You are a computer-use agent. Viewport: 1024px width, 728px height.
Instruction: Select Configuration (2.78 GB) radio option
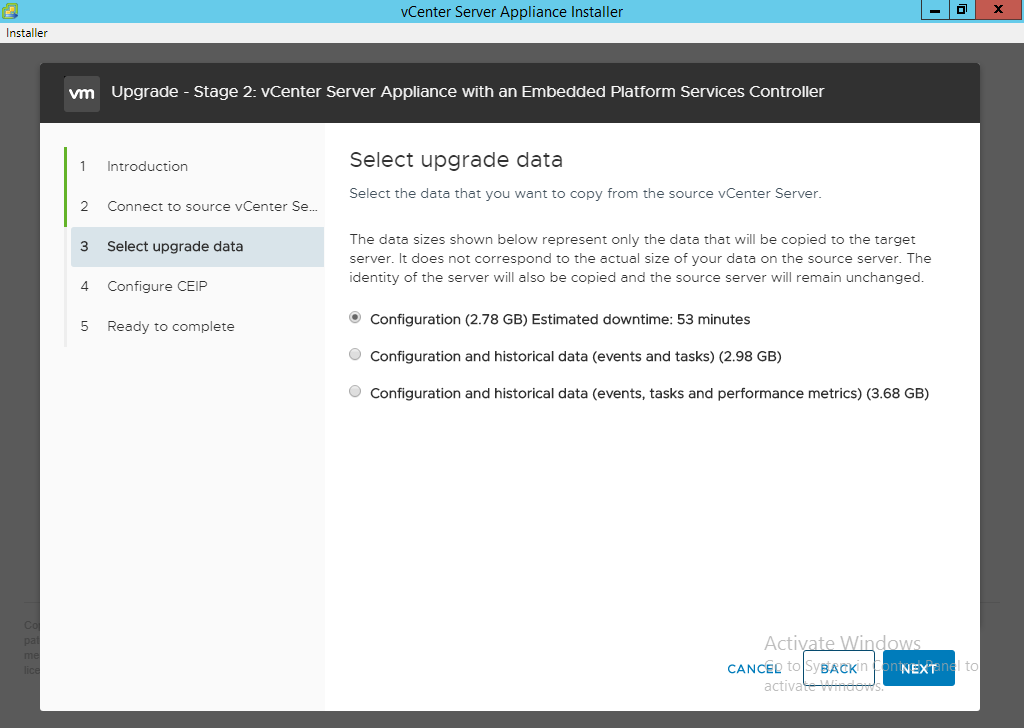(355, 317)
